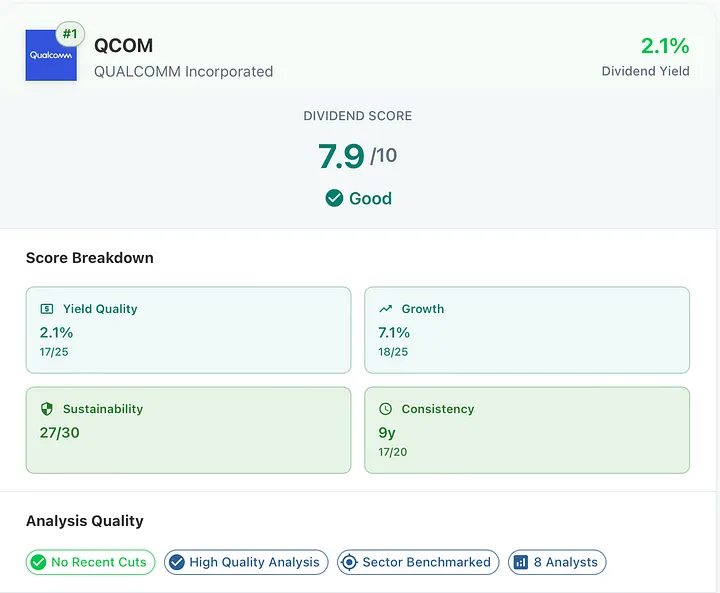Click the 8 Analysts badge

coord(557,562)
